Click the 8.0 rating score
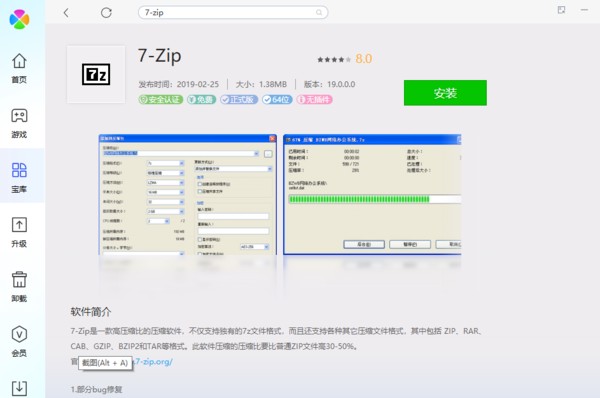This screenshot has width=600, height=398. [364, 59]
